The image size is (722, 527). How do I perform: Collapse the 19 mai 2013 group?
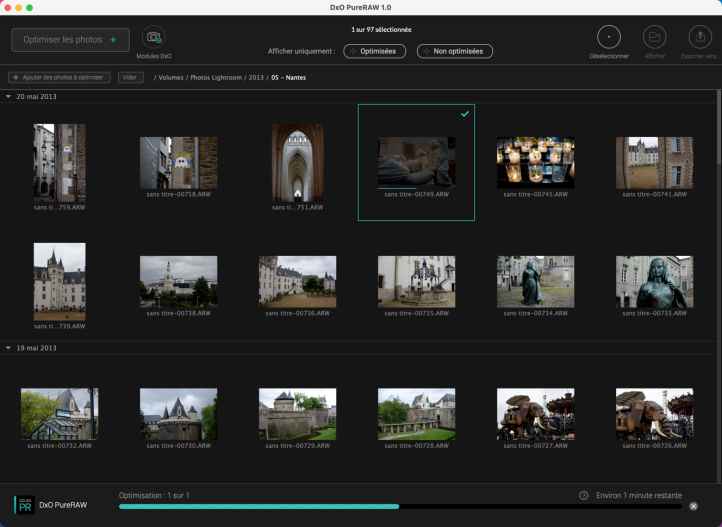click(9, 348)
